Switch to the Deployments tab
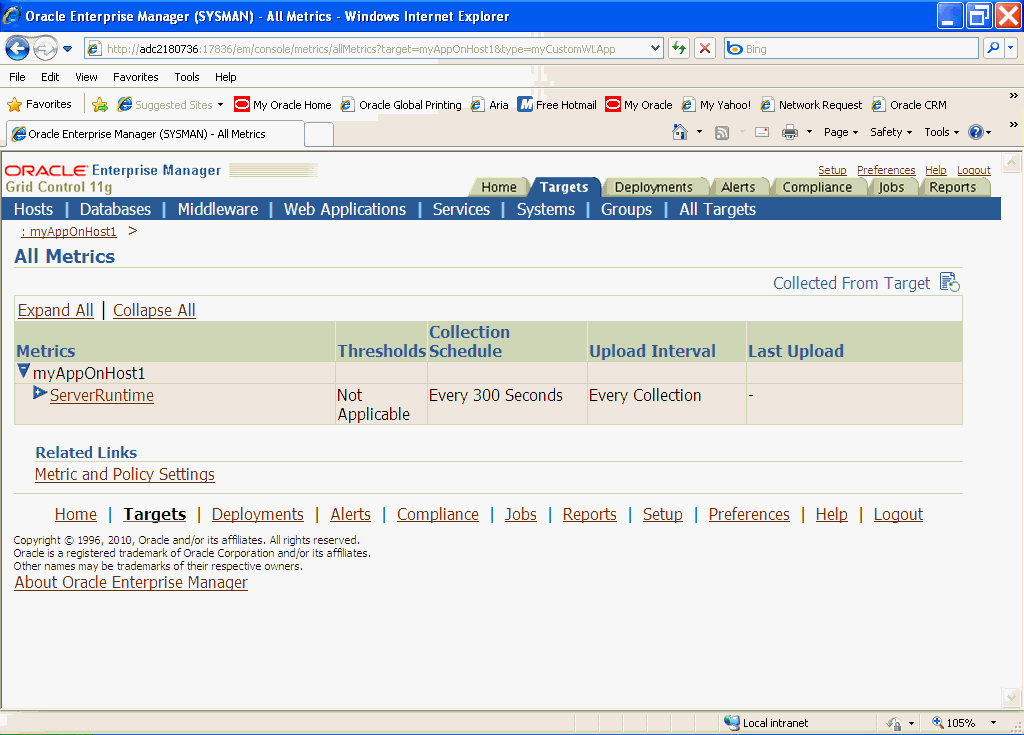This screenshot has height=735, width=1024. coord(654,187)
